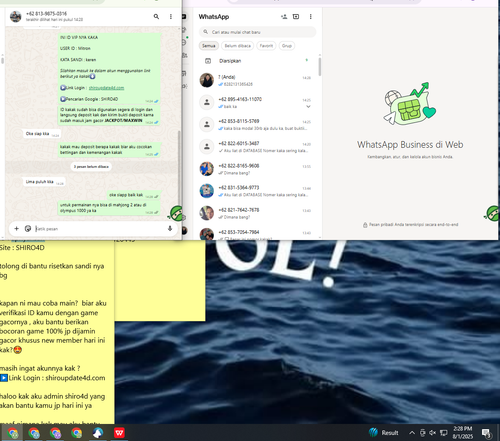
Task: Click the profile photo of the (Anda) chat
Action: tap(207, 80)
